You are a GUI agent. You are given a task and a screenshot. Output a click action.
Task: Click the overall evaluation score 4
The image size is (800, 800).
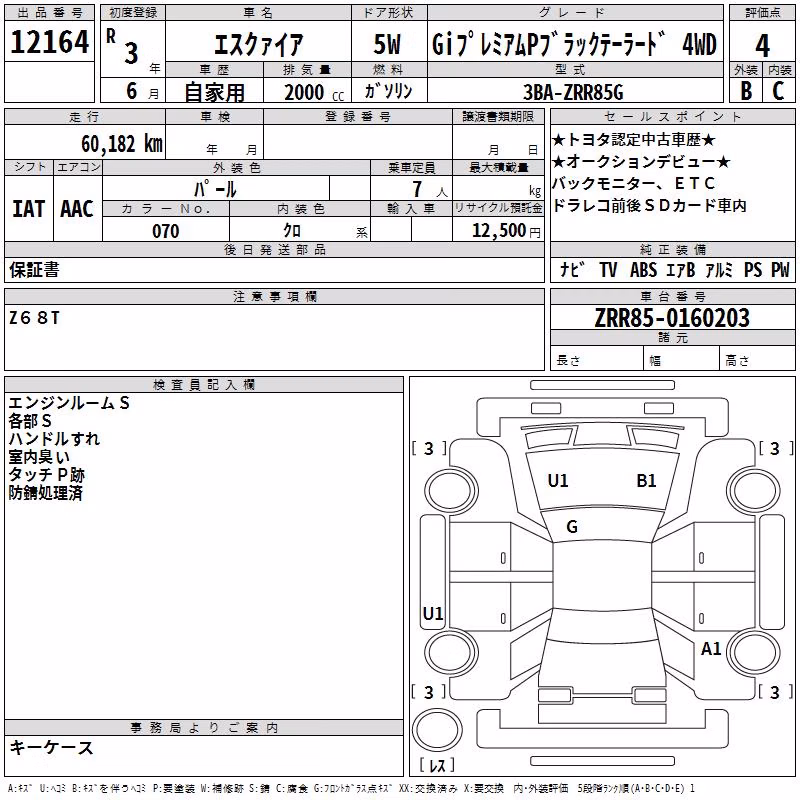(x=762, y=46)
